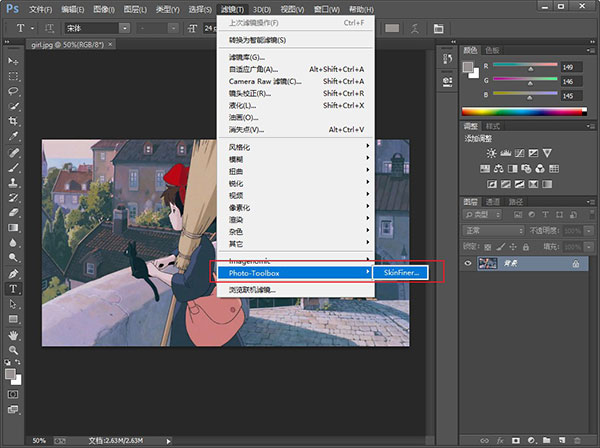Expand the 模糊 filter submenu
The height and width of the screenshot is (448, 600).
296,159
